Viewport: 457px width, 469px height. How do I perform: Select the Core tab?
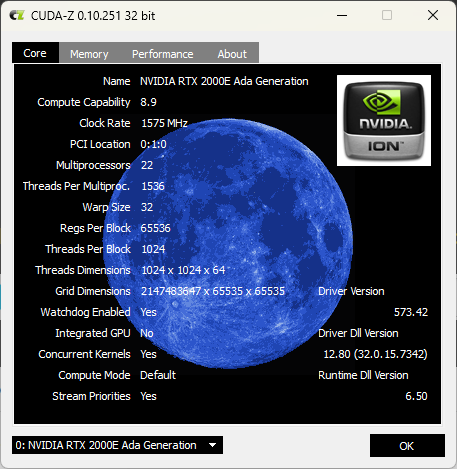[x=35, y=53]
